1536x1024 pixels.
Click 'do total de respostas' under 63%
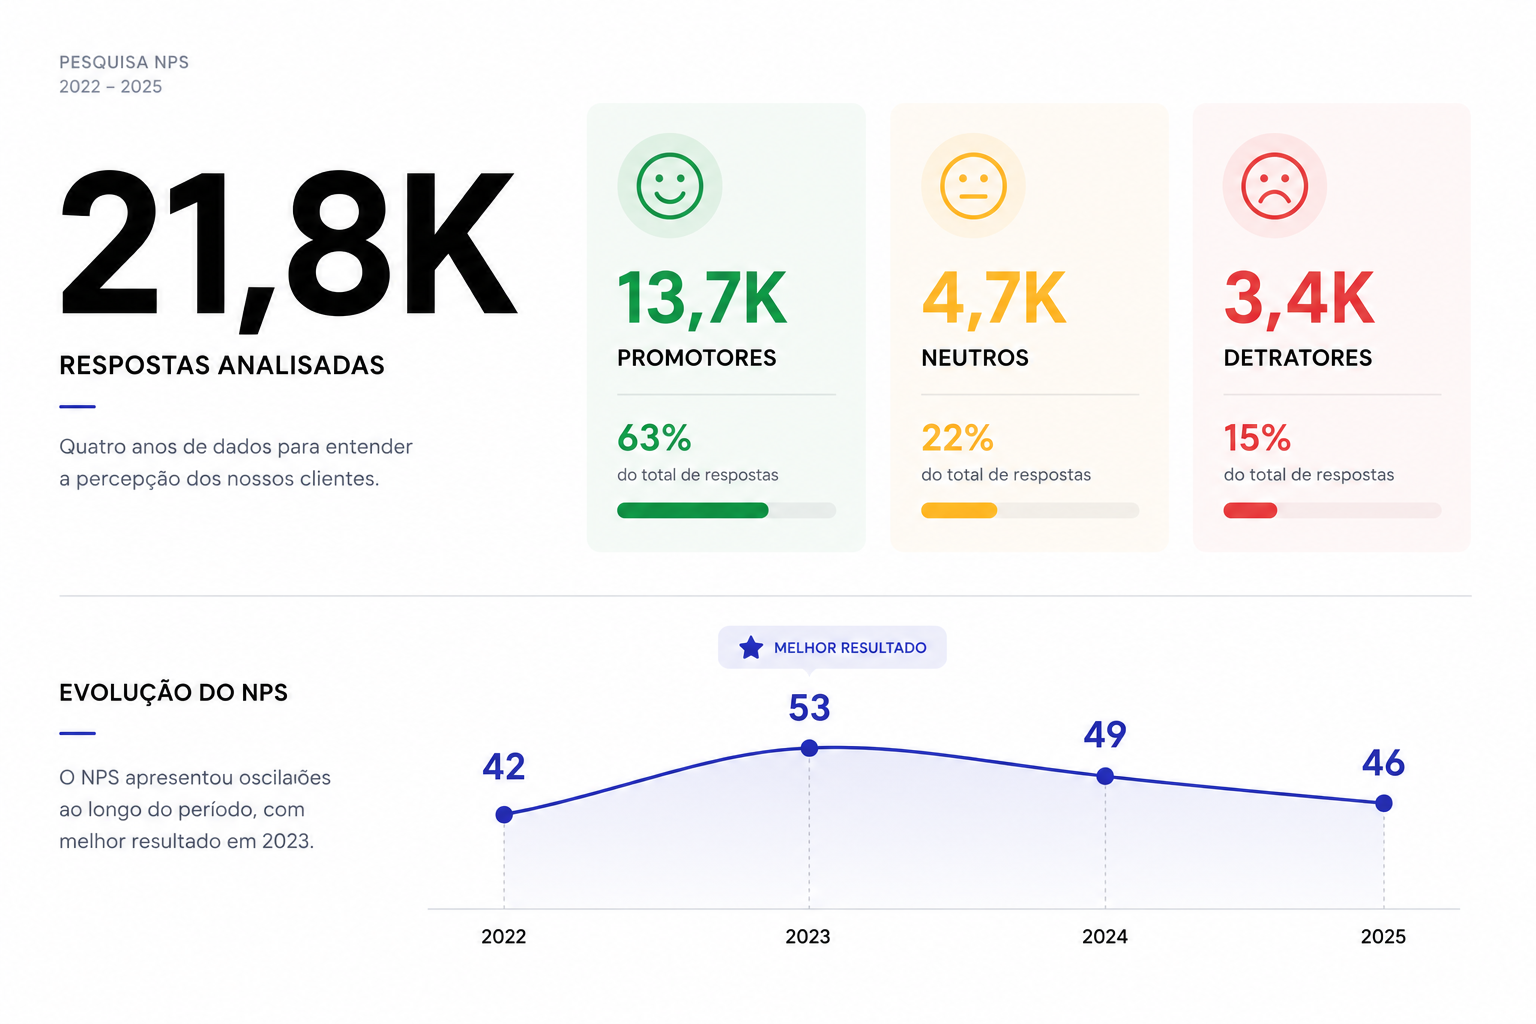click(x=698, y=475)
